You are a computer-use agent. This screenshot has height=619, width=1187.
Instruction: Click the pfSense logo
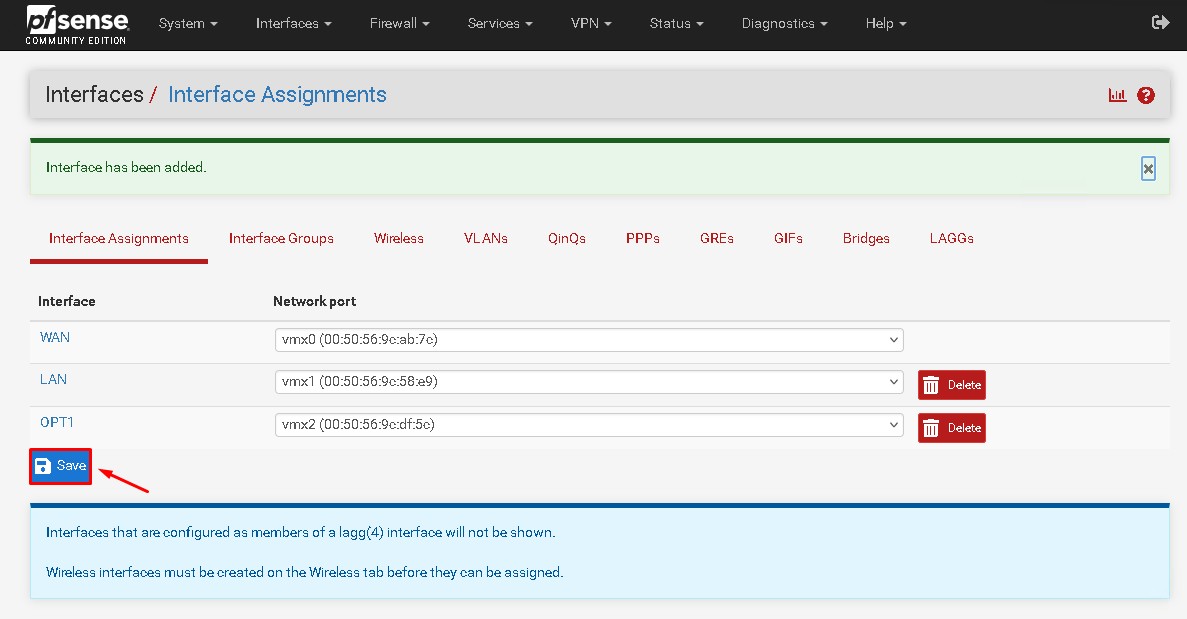tap(77, 24)
